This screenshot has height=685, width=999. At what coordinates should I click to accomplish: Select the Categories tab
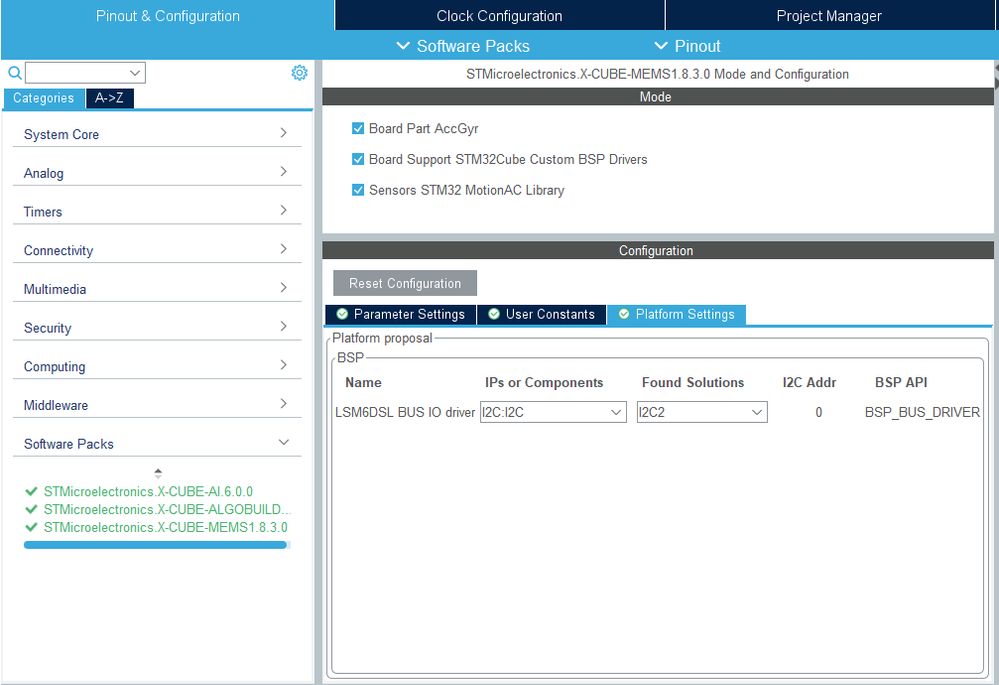44,98
